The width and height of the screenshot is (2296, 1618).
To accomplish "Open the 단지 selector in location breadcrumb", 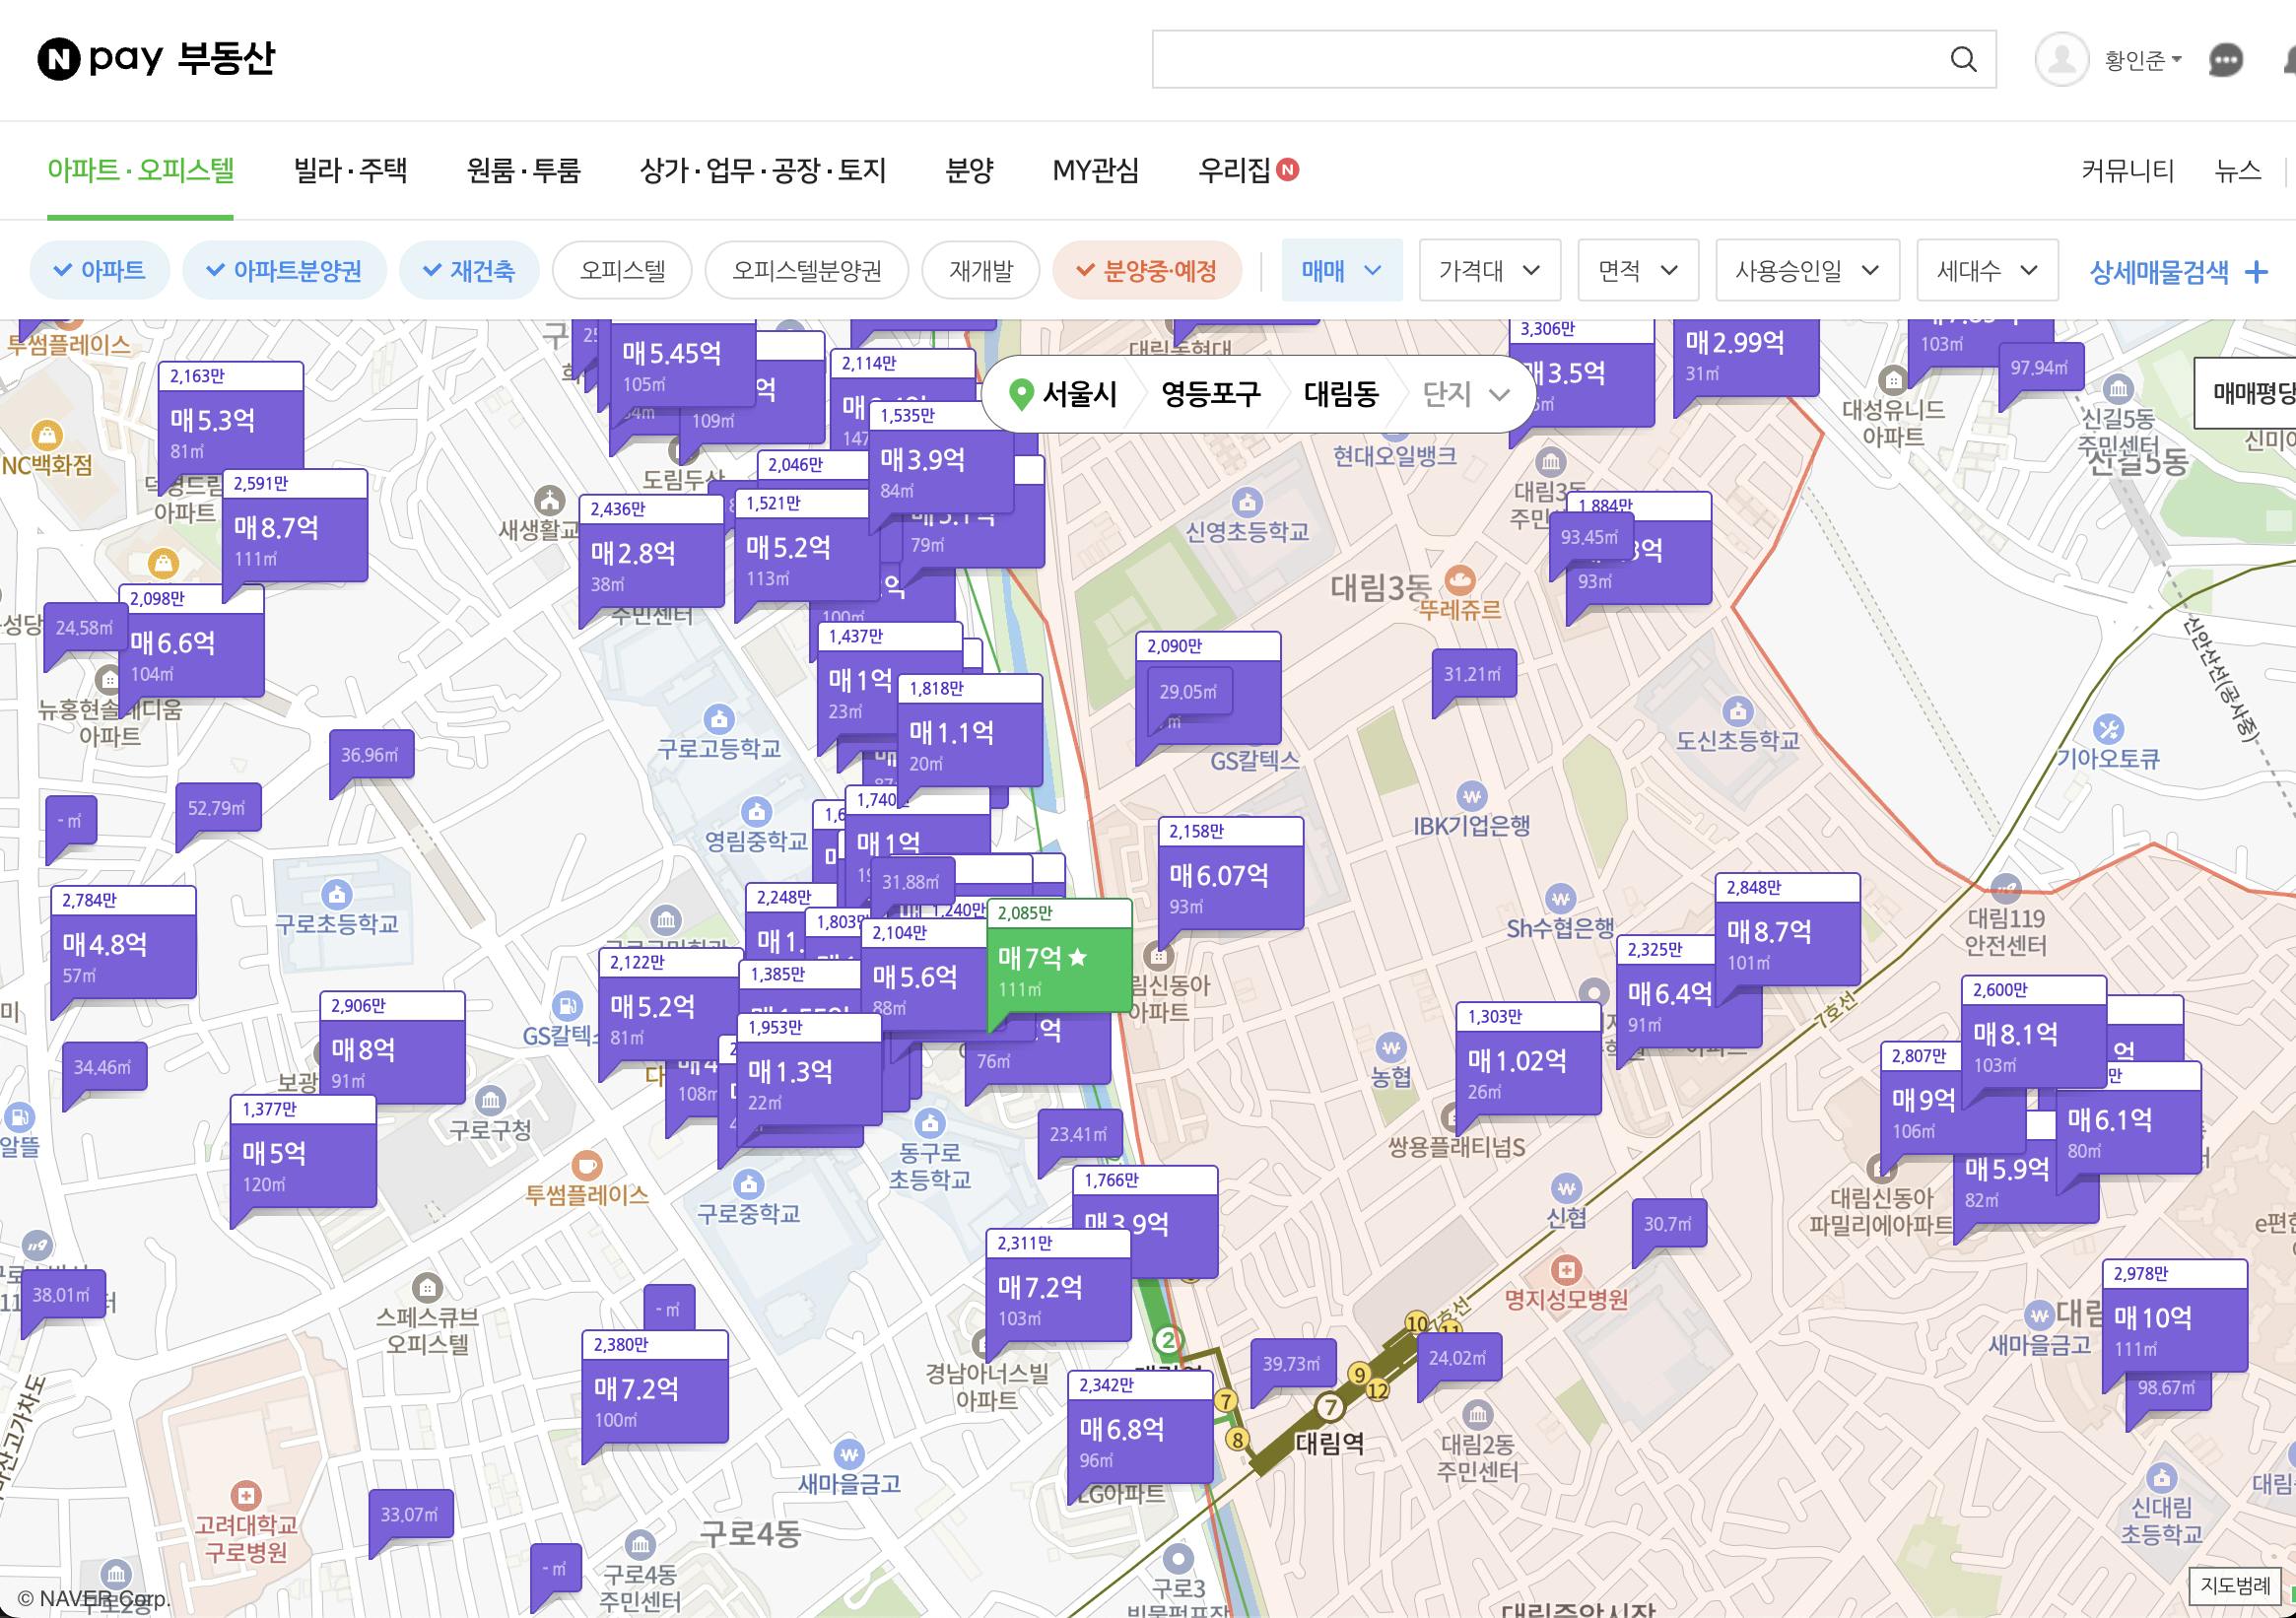I will pos(1465,394).
